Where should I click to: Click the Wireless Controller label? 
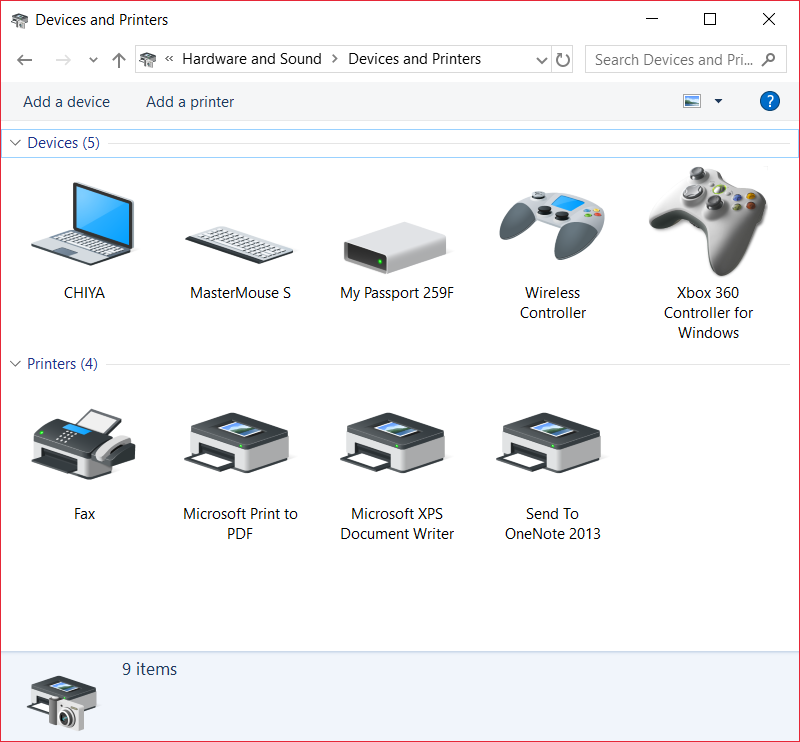tap(553, 303)
